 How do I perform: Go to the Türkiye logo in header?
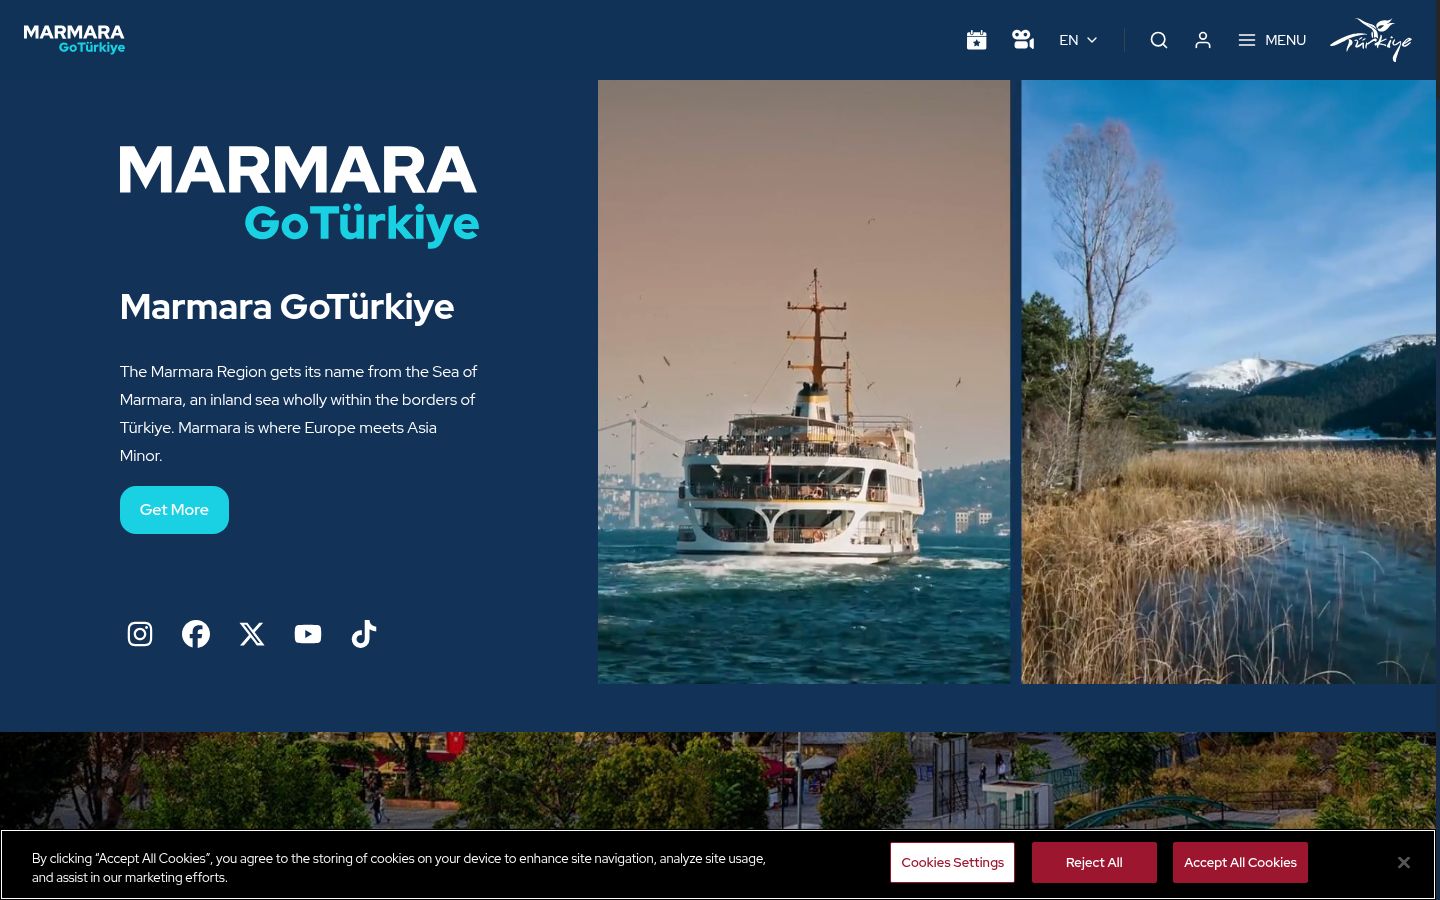pyautogui.click(x=1370, y=40)
